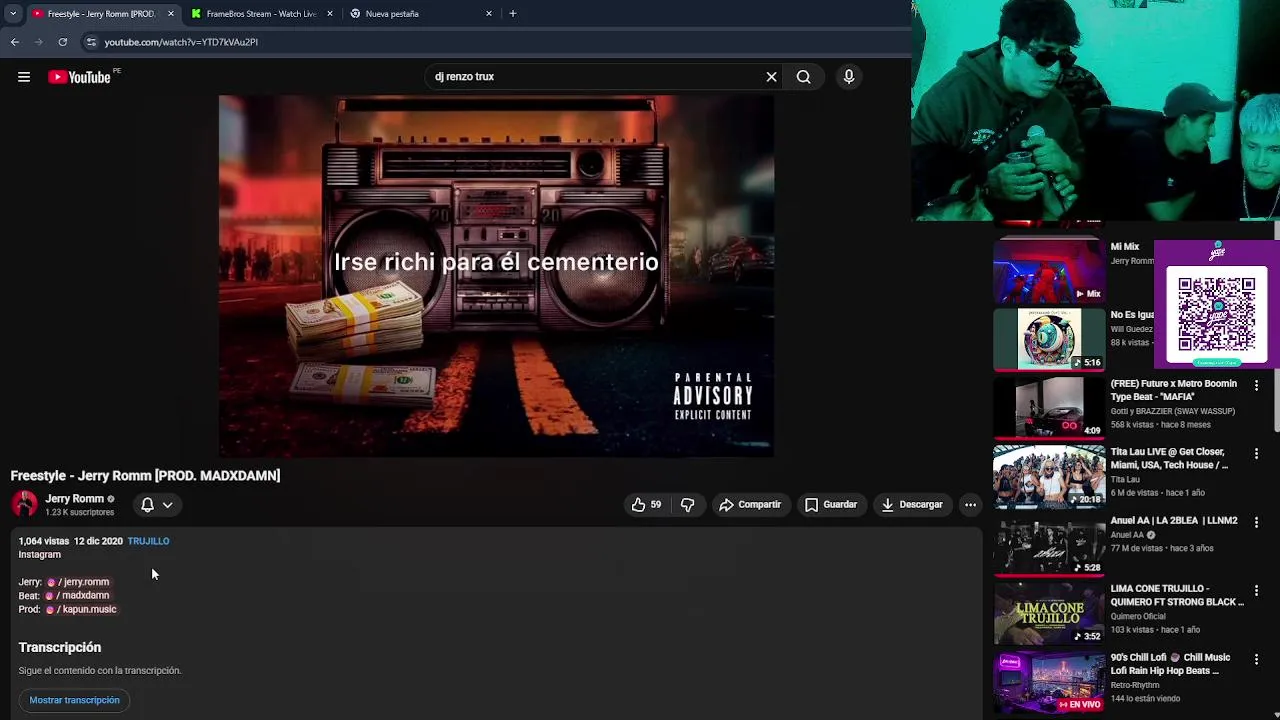Image resolution: width=1280 pixels, height=720 pixels.
Task: Open madxdamn Instagram link
Action: [78, 596]
